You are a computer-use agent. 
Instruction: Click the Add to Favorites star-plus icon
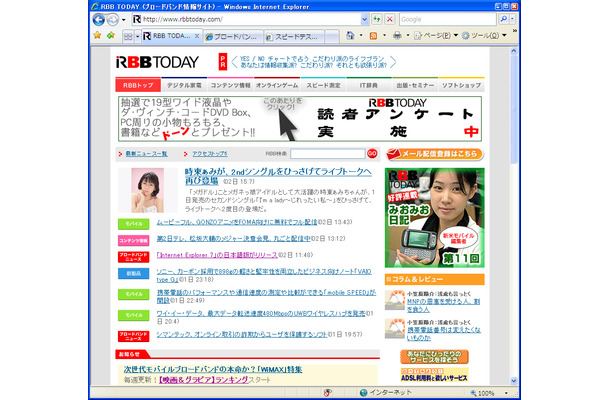111,36
